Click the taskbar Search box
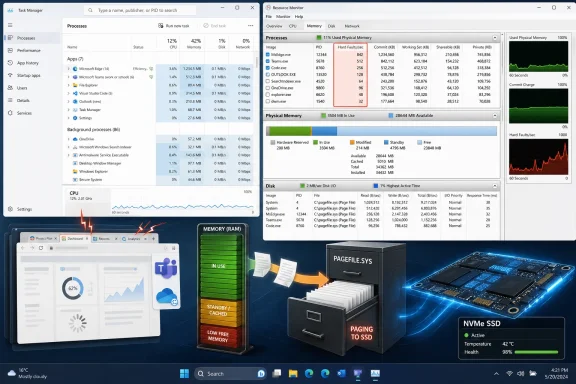This screenshot has width=576, height=384. [230, 374]
